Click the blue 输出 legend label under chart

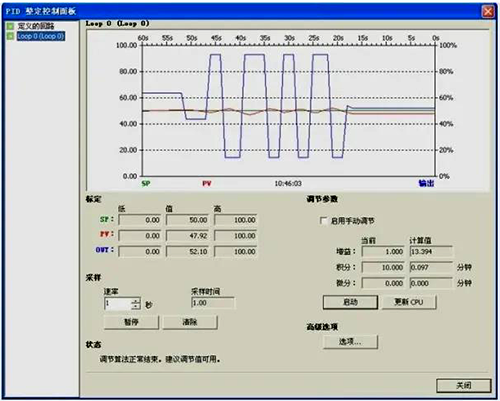426,183
